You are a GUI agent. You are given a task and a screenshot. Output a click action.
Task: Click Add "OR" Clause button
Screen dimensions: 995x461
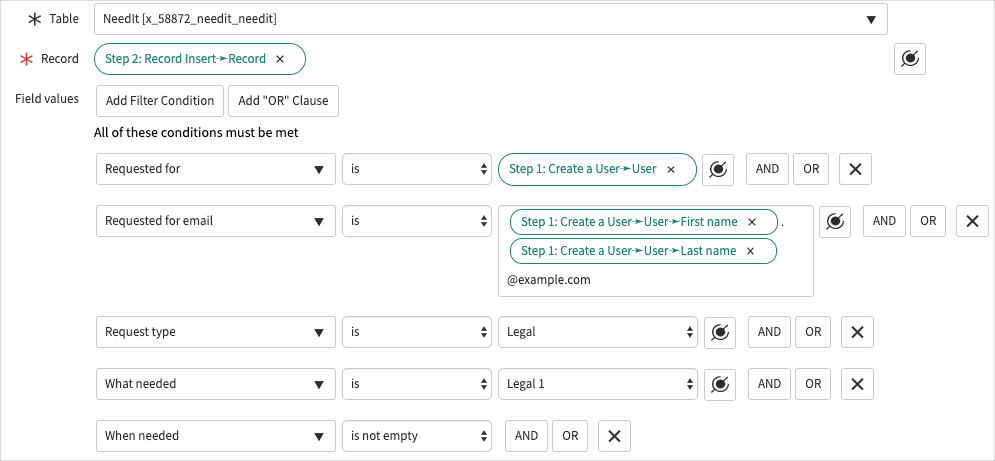(283, 101)
